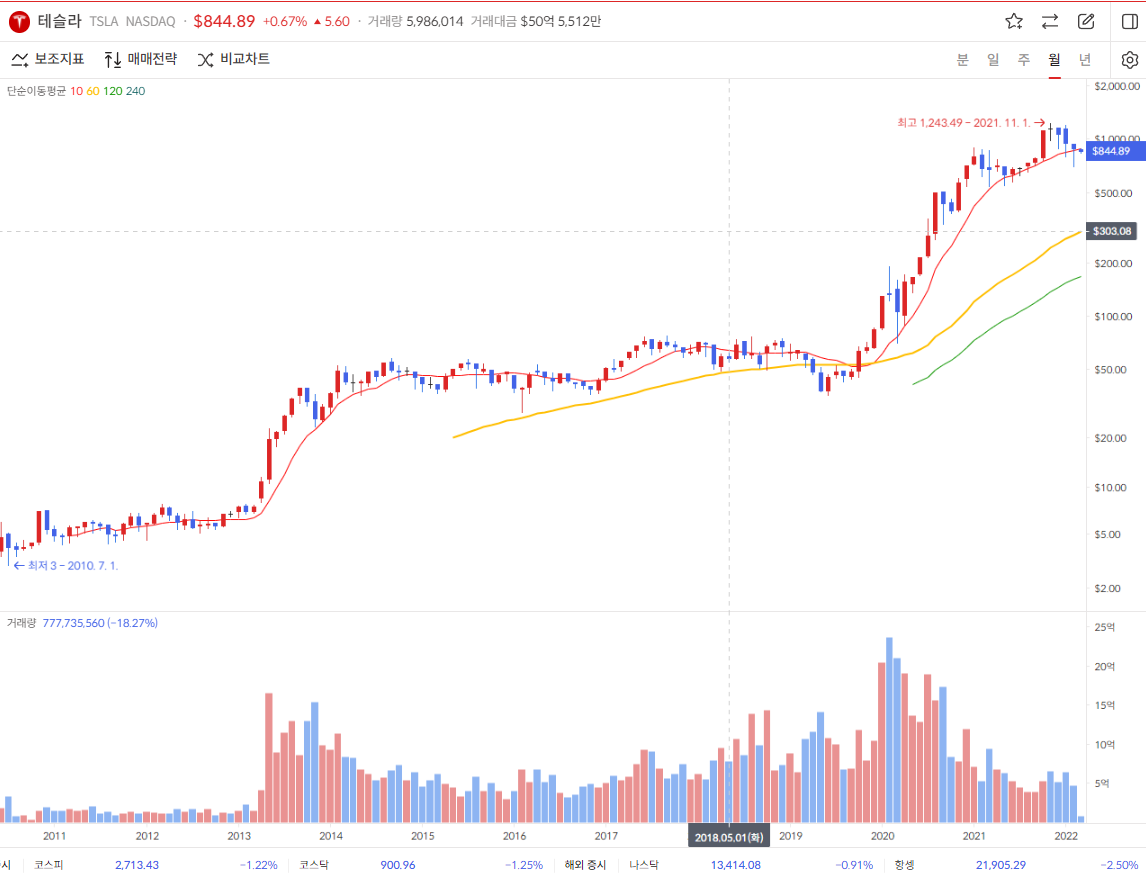The height and width of the screenshot is (881, 1146).
Task: Click the orange 60 moving average value
Action: [x=93, y=91]
